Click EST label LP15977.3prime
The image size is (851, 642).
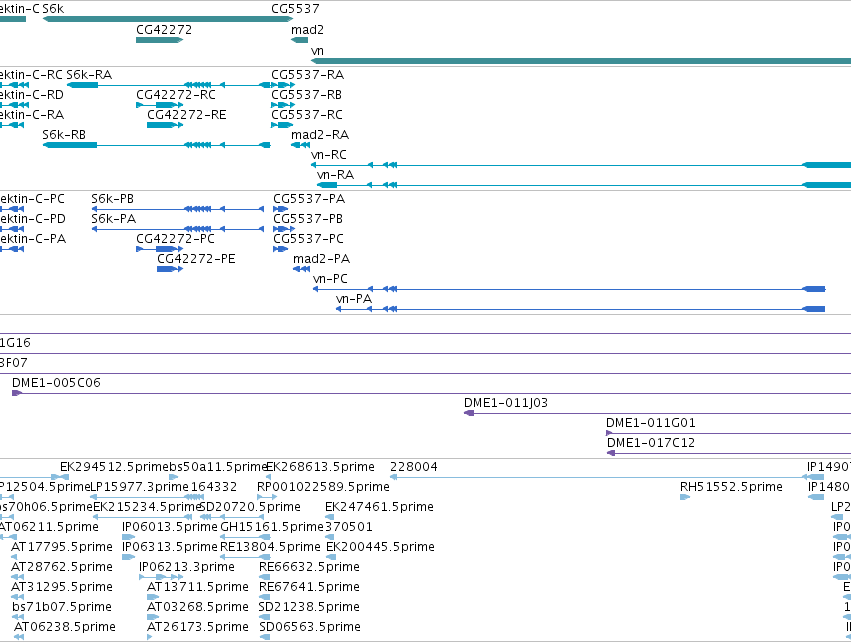(x=139, y=487)
